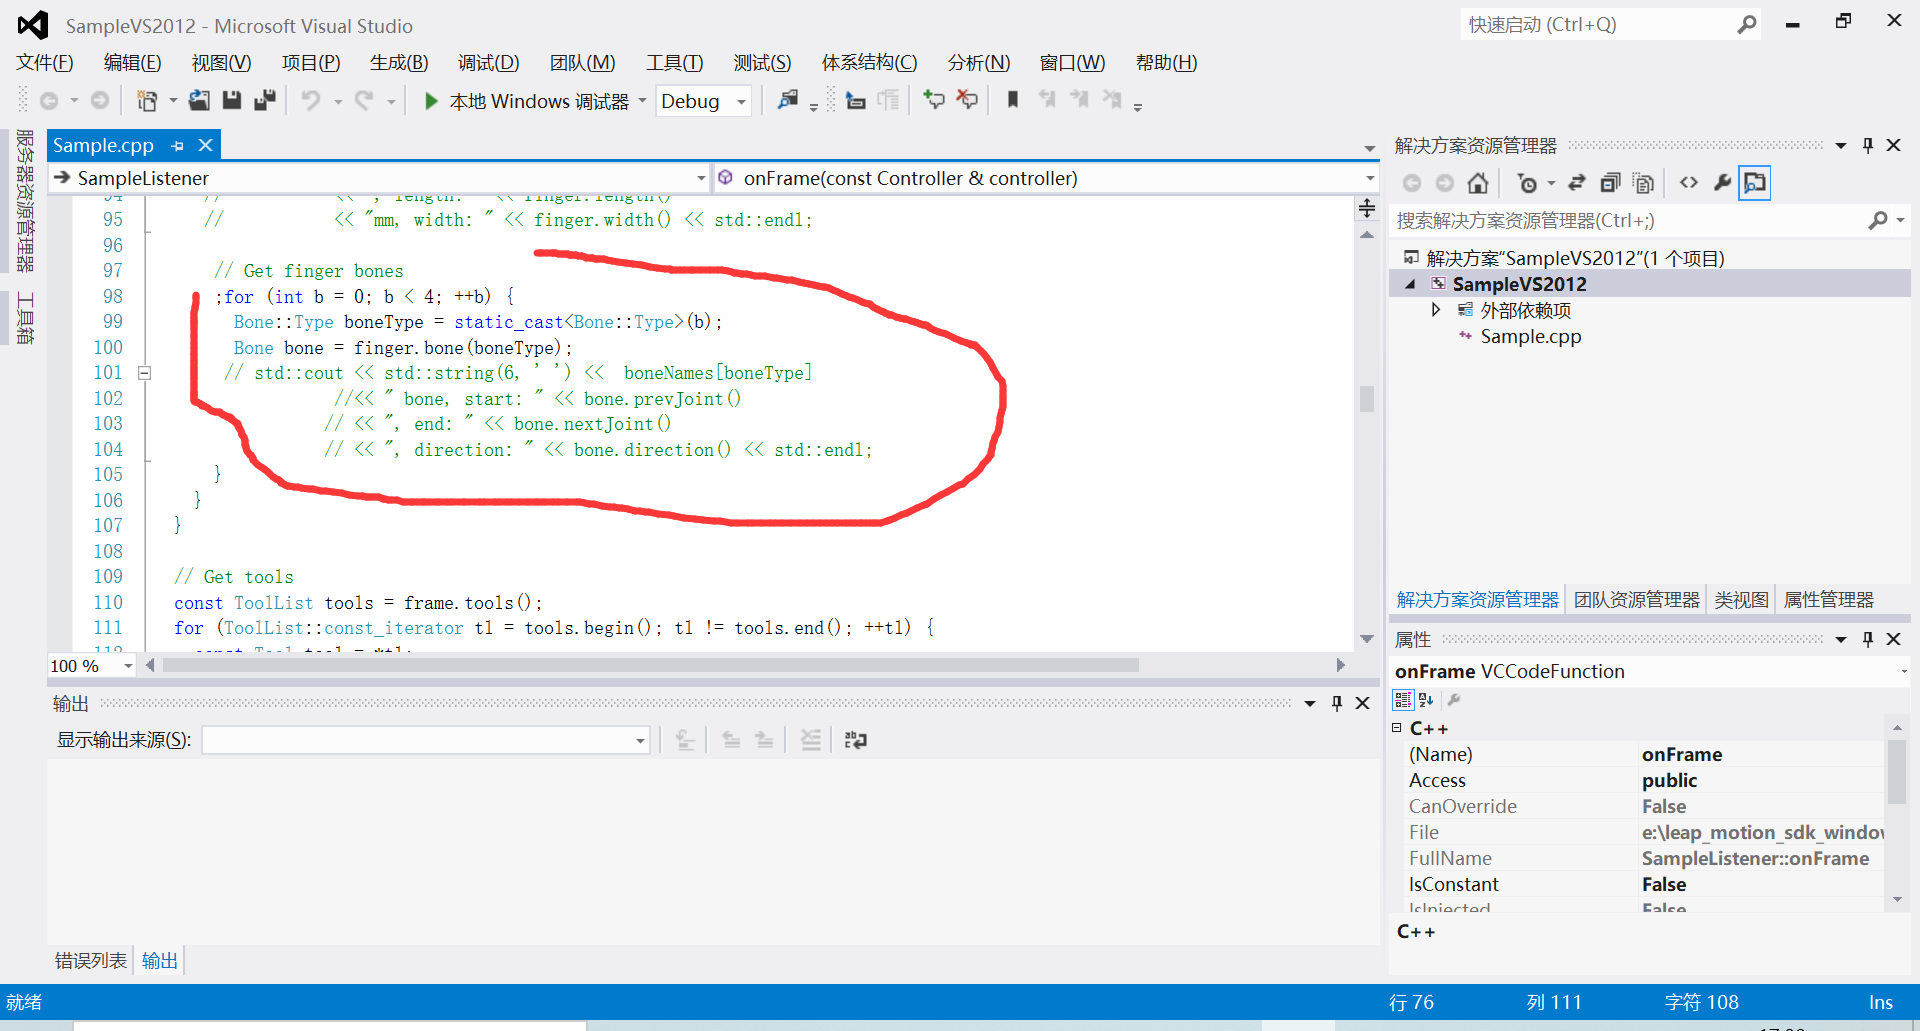Collapse the C++ property category
Viewport: 1920px width, 1031px height.
click(1397, 728)
